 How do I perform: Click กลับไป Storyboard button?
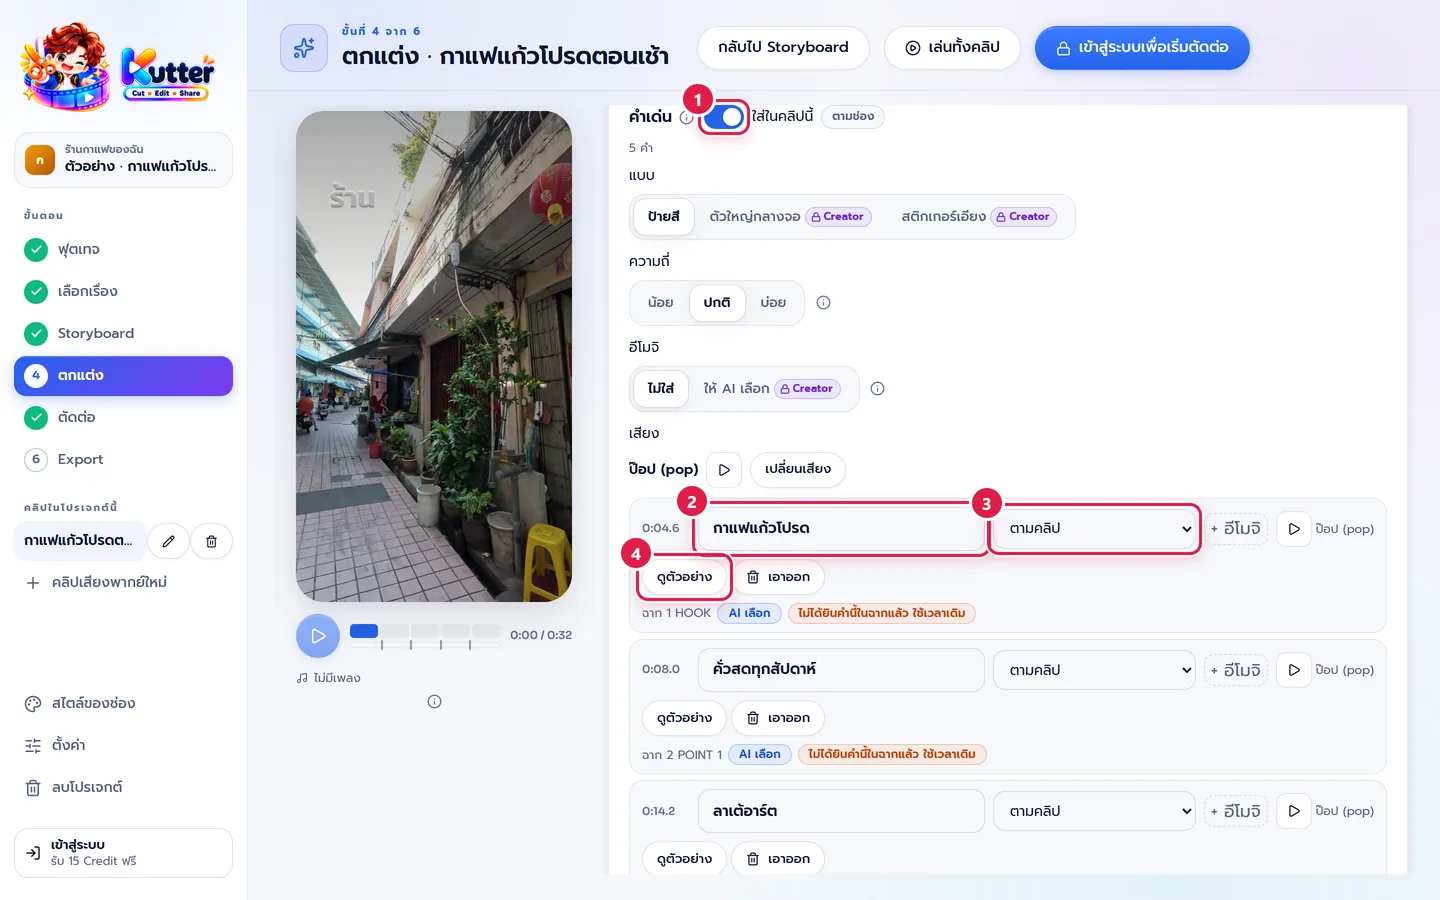tap(783, 48)
